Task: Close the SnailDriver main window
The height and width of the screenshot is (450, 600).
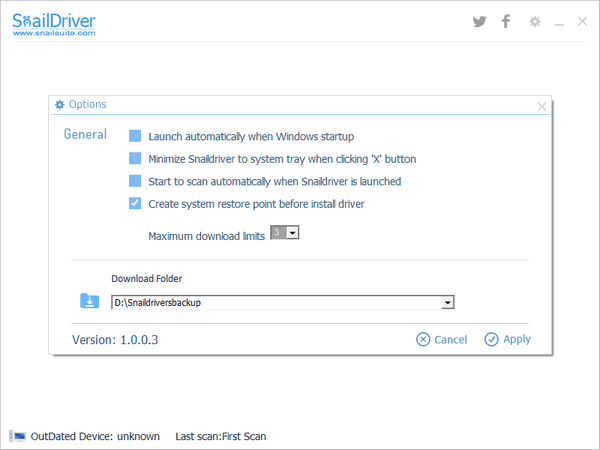Action: pos(582,21)
